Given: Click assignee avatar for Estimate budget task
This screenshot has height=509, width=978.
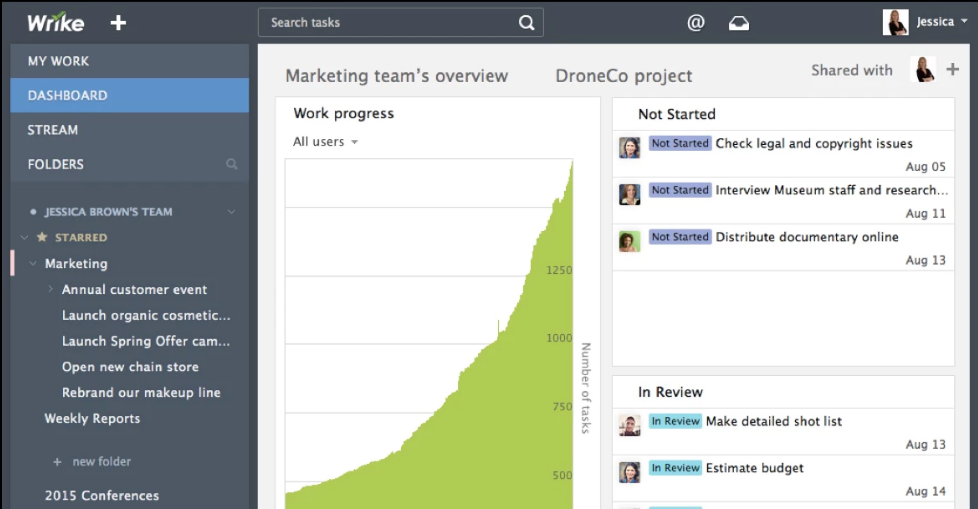Looking at the screenshot, I should [x=629, y=472].
